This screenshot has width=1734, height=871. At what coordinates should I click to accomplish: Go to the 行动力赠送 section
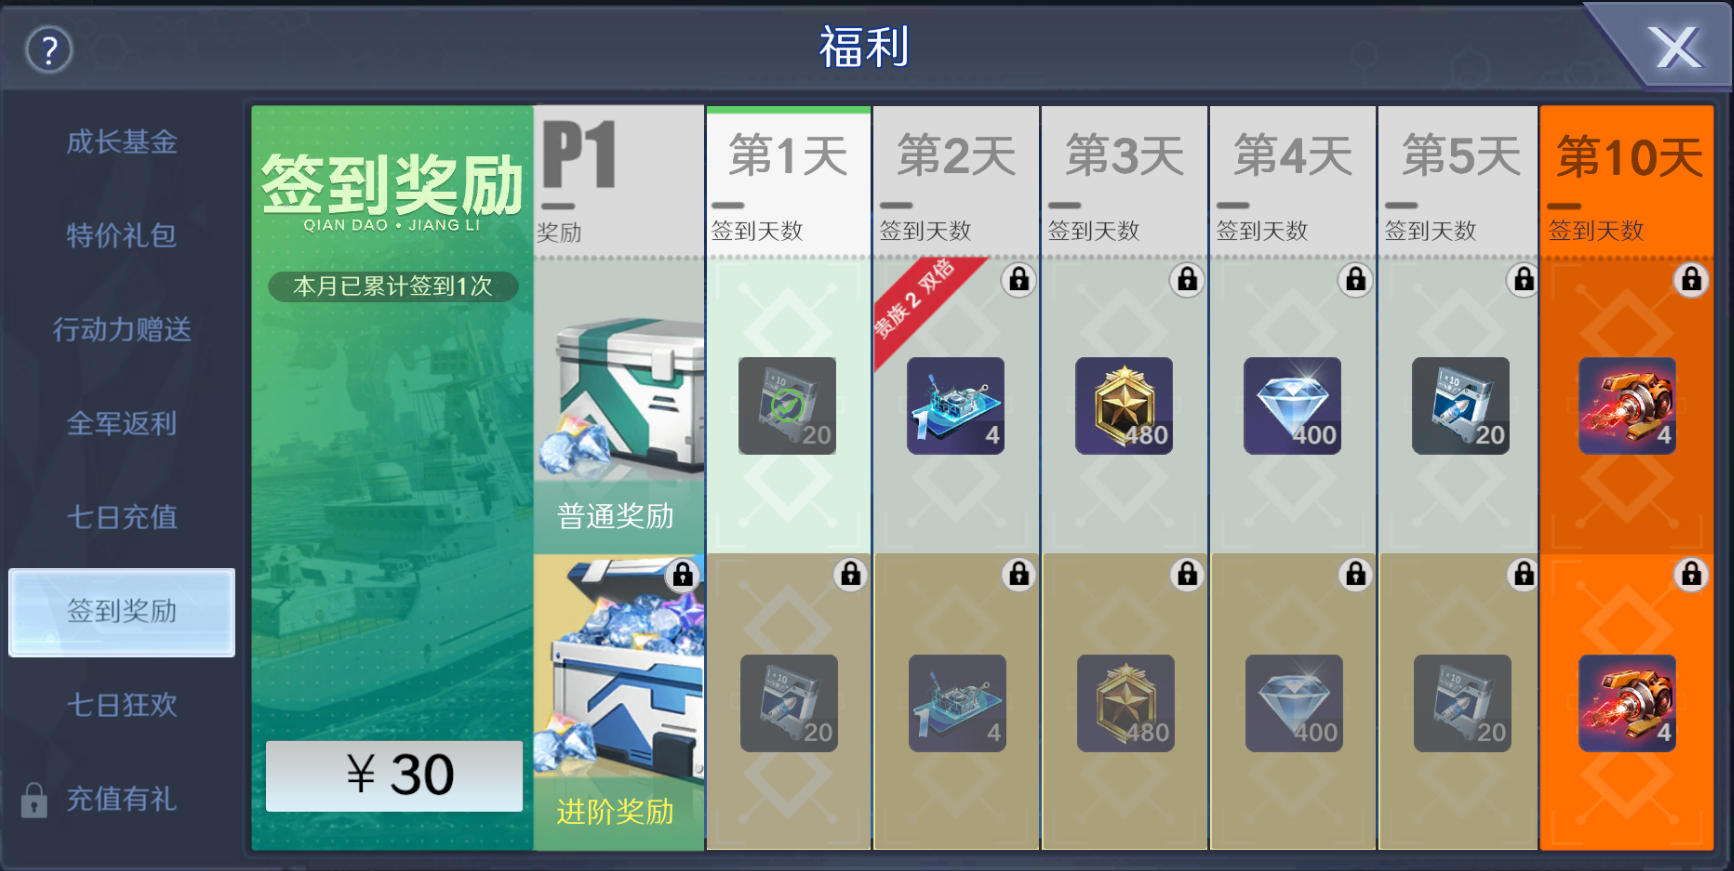click(x=122, y=330)
